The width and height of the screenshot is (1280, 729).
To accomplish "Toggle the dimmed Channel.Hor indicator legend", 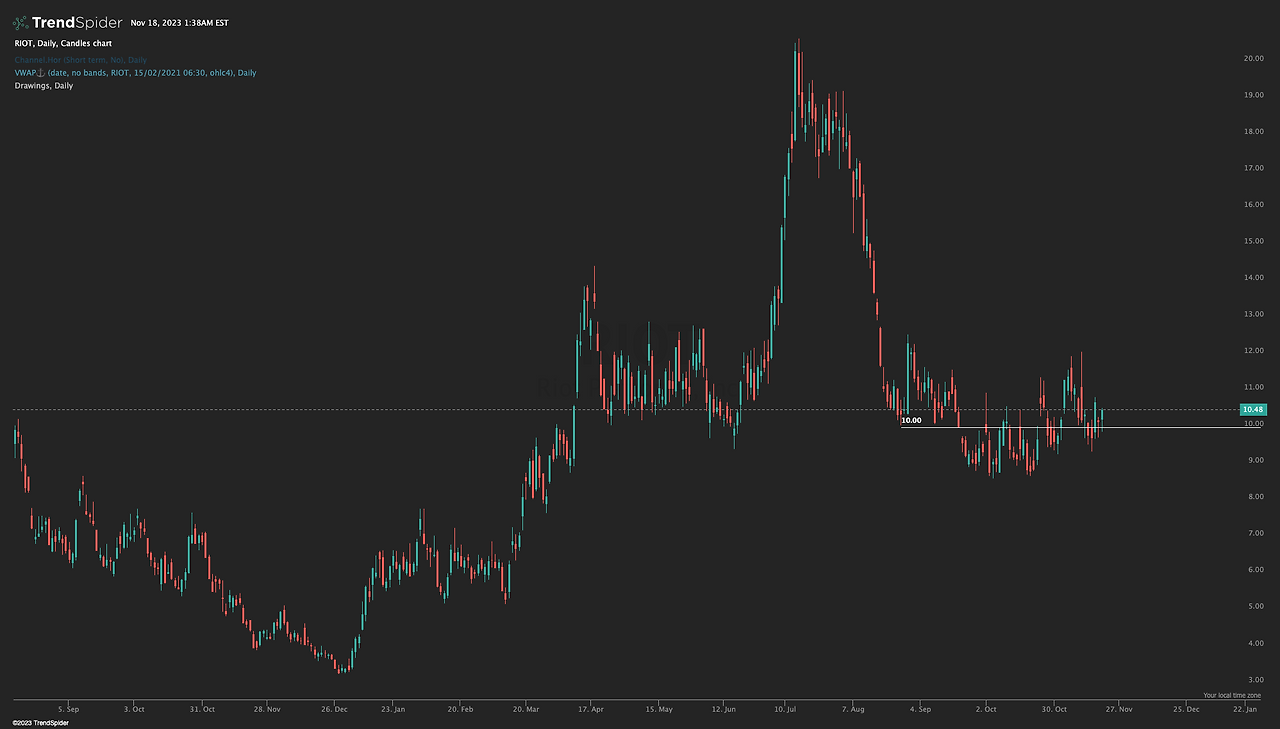I will click(81, 60).
